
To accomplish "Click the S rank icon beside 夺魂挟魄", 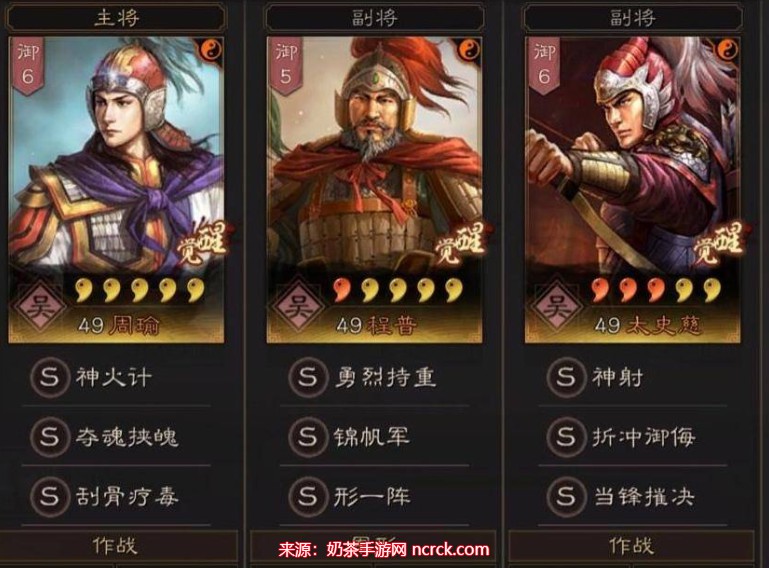I will [x=49, y=437].
